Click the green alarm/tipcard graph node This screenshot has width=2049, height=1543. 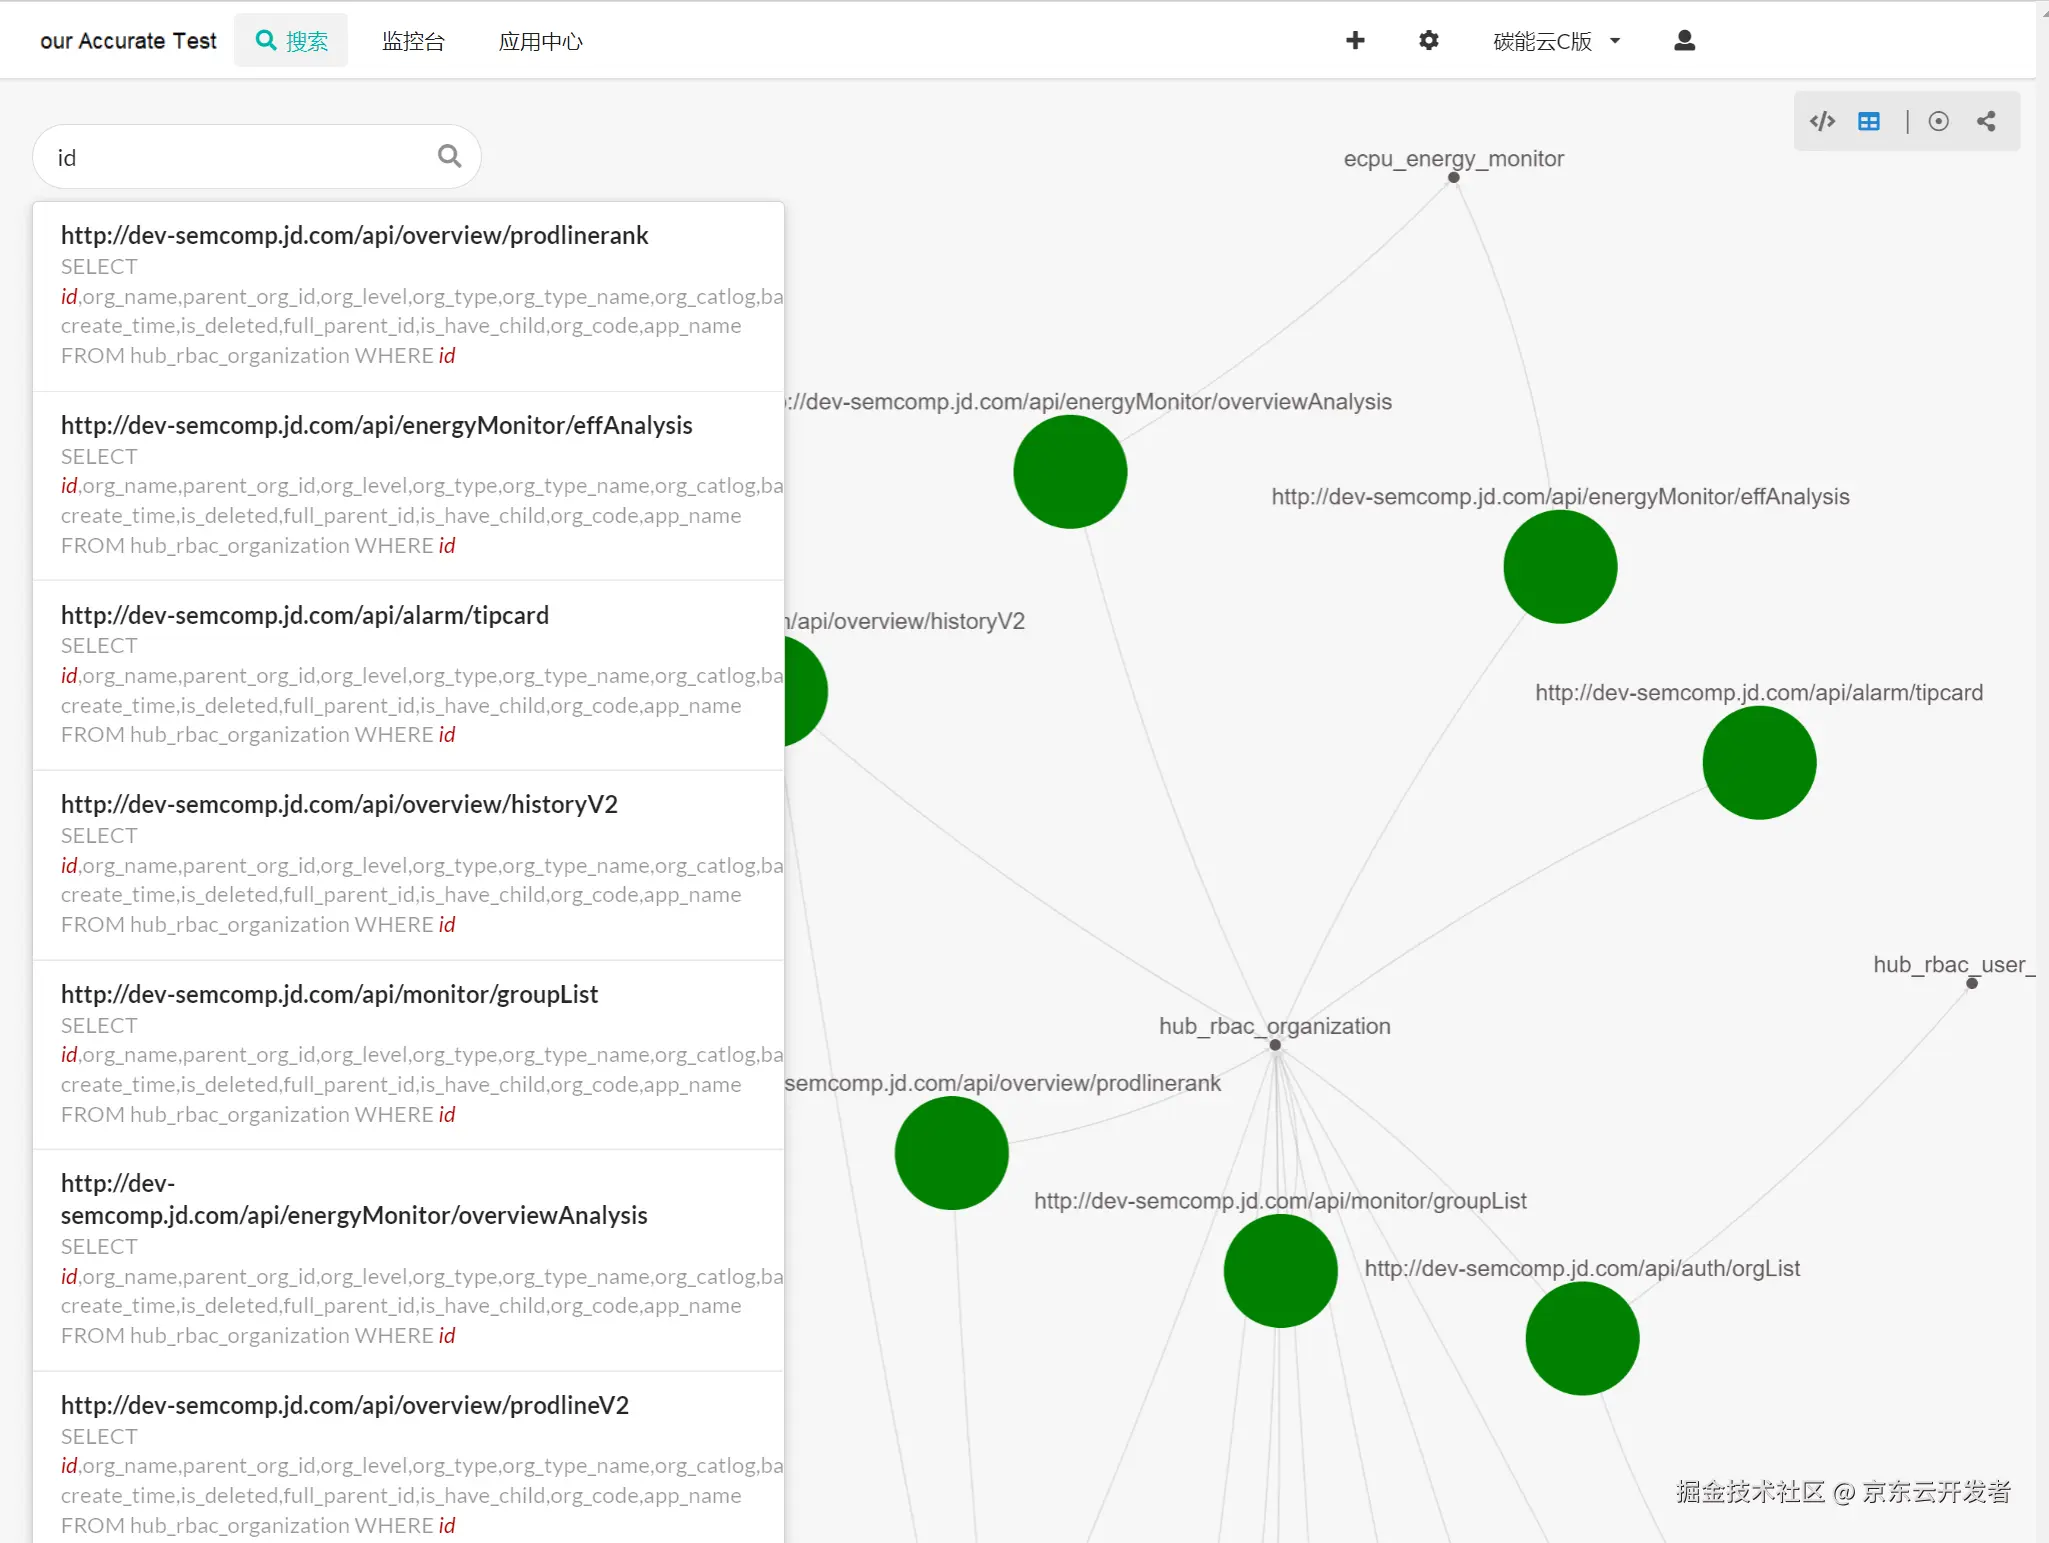point(1758,763)
